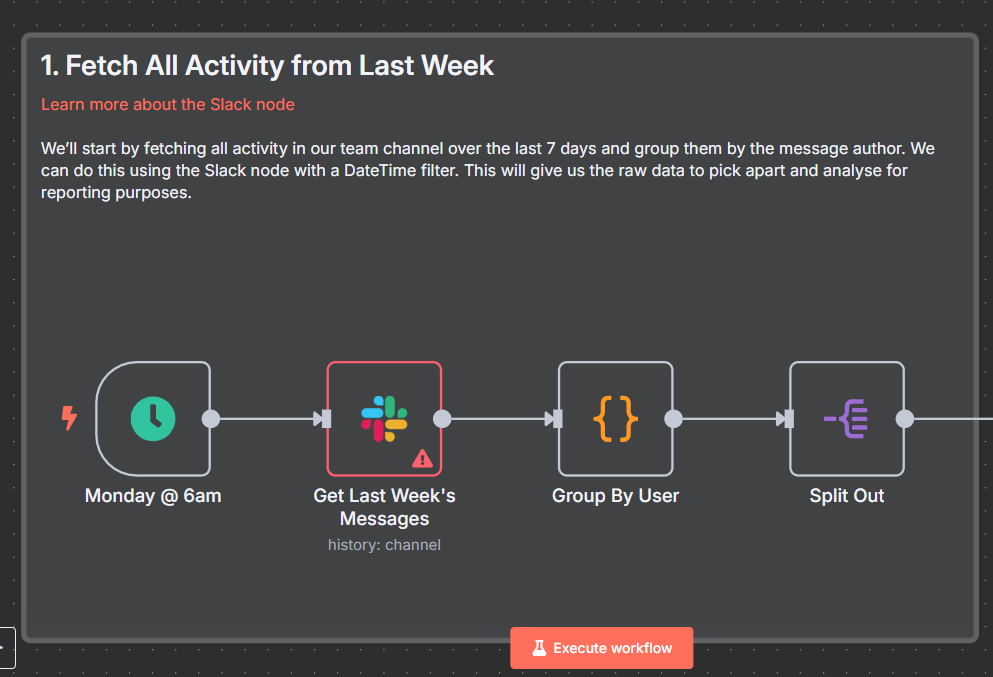This screenshot has width=993, height=677.
Task: Click the output dot of the Group By User node
Action: (673, 419)
